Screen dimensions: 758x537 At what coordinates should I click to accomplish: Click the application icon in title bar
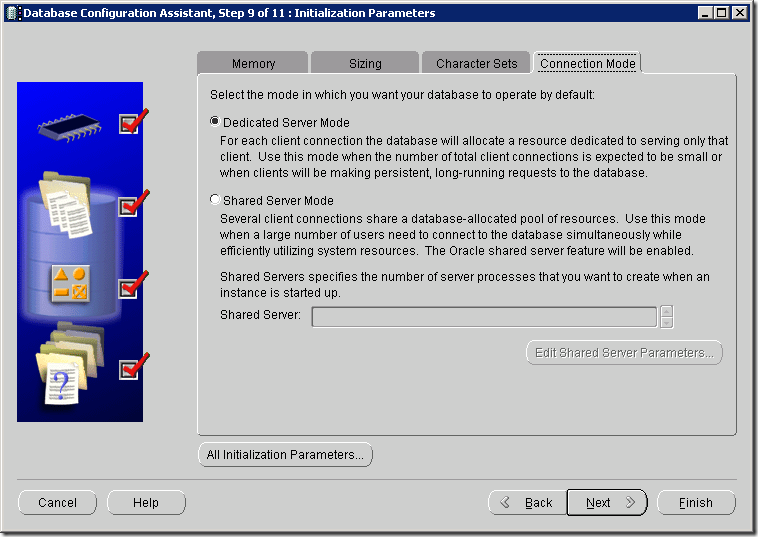(13, 13)
